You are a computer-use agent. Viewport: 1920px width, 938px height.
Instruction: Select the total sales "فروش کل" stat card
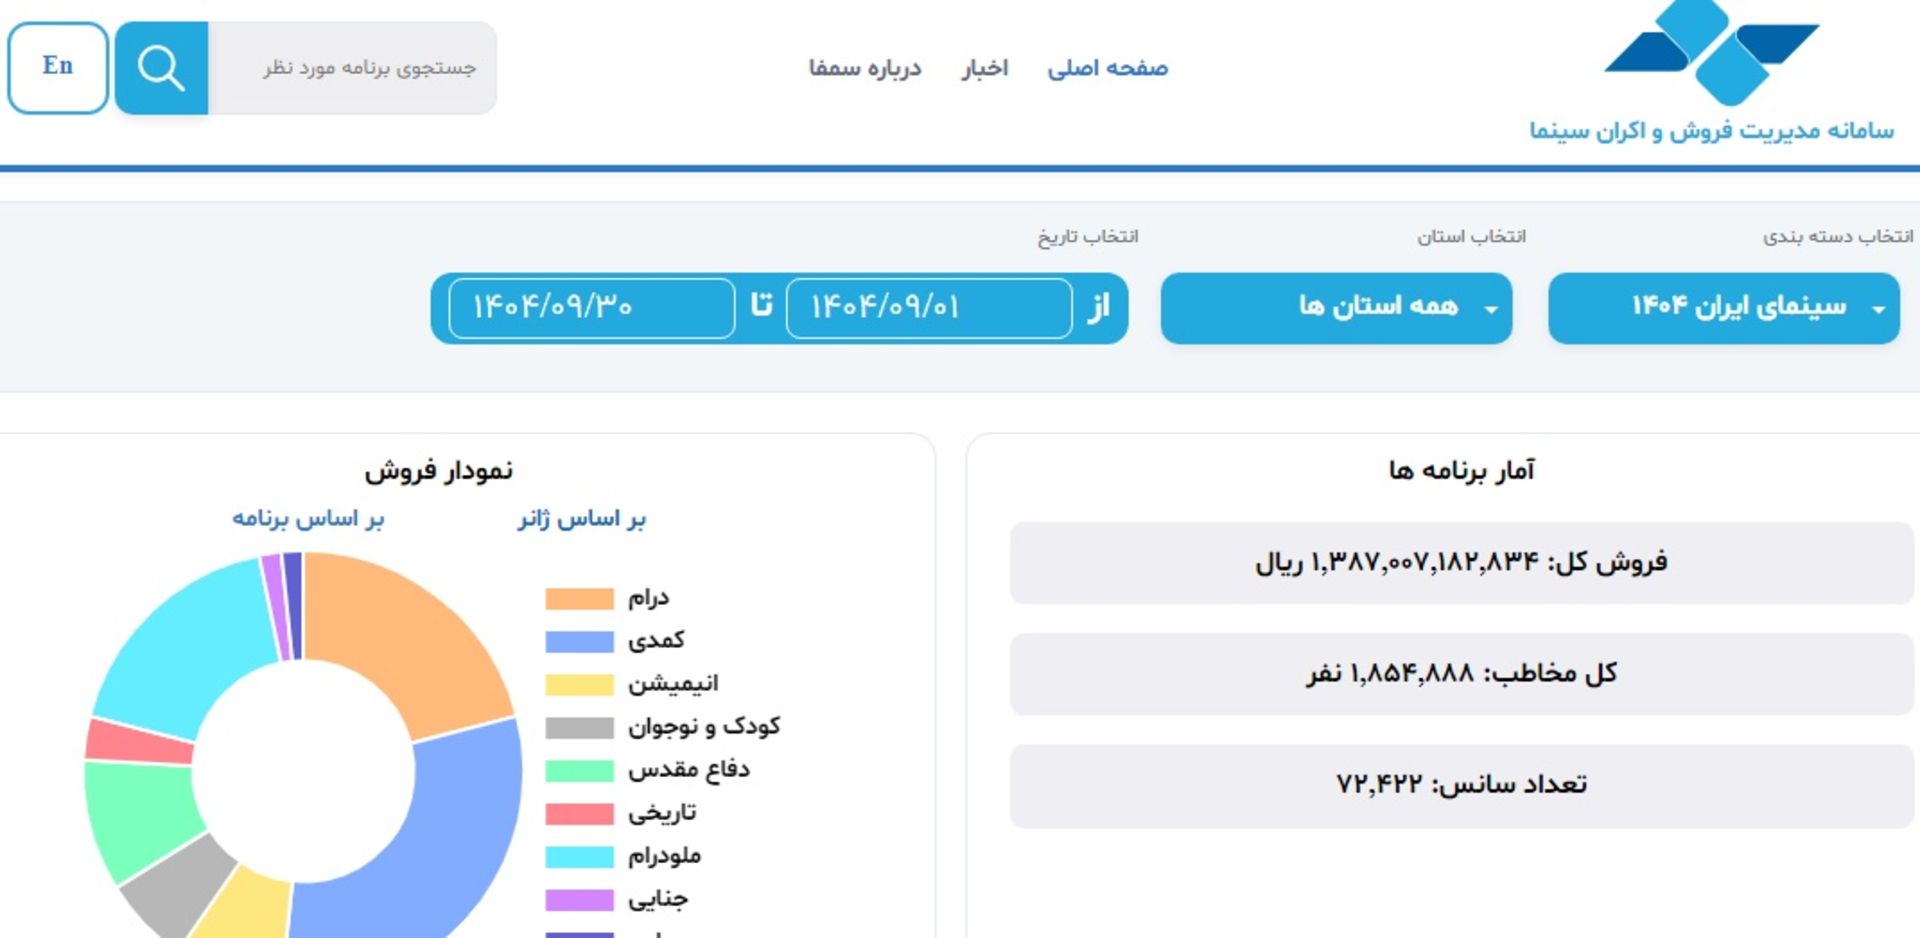[x=1462, y=562]
